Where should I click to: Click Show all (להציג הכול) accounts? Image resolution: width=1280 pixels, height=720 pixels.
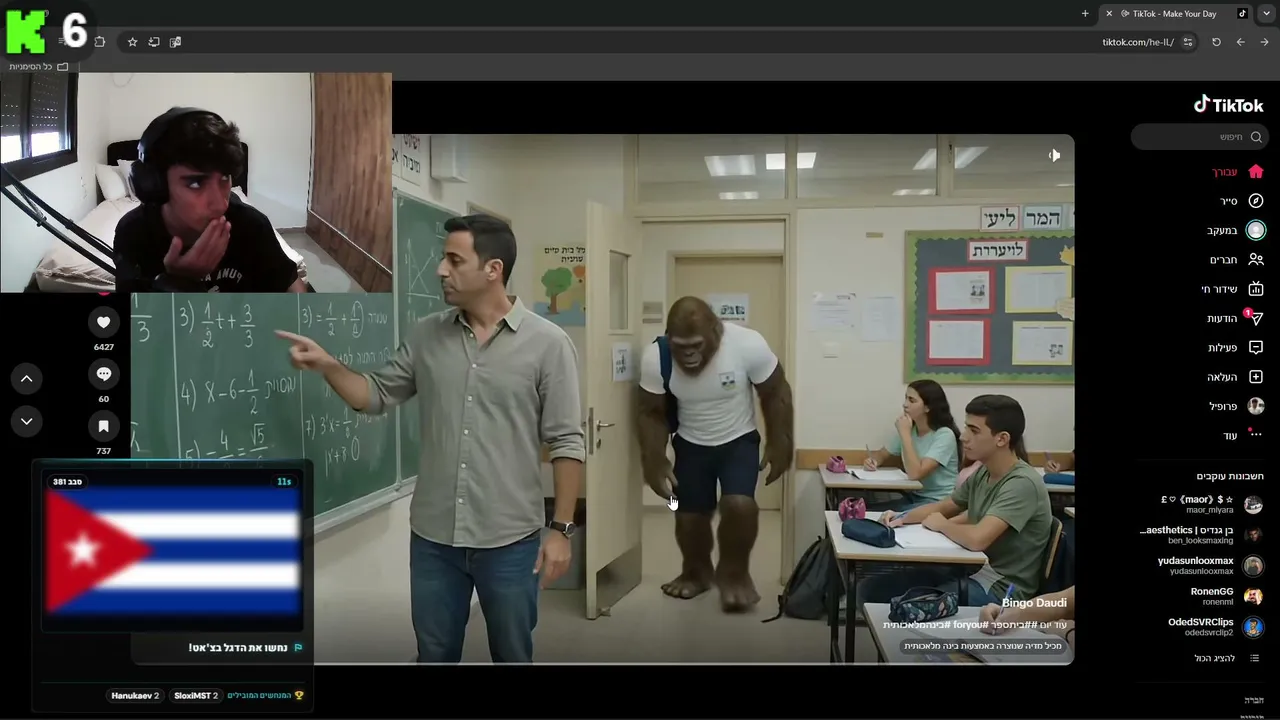(1227, 658)
